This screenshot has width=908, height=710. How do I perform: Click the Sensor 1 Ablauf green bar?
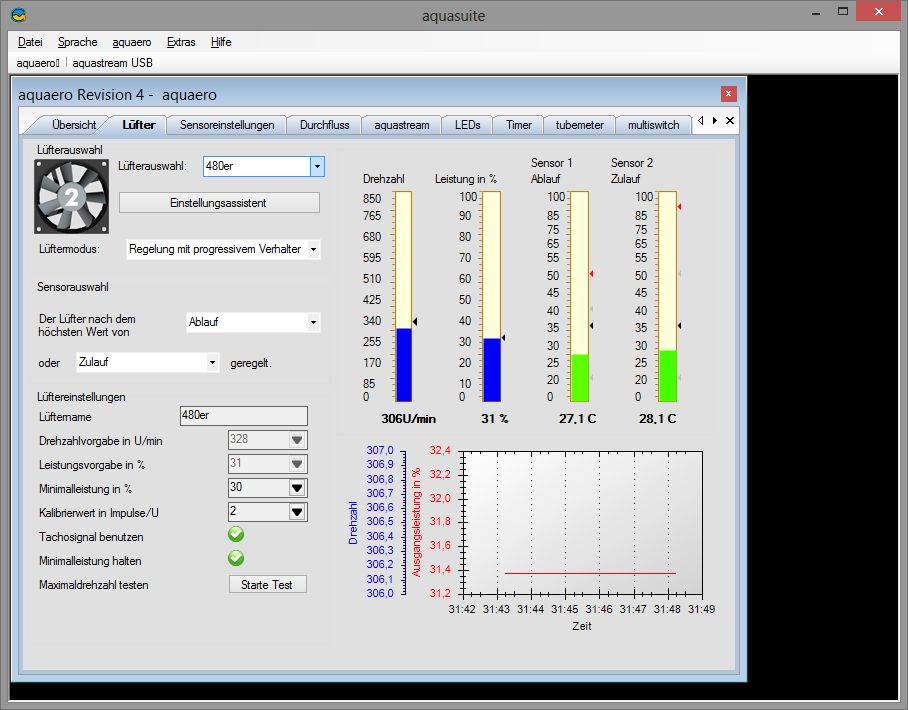pyautogui.click(x=580, y=378)
